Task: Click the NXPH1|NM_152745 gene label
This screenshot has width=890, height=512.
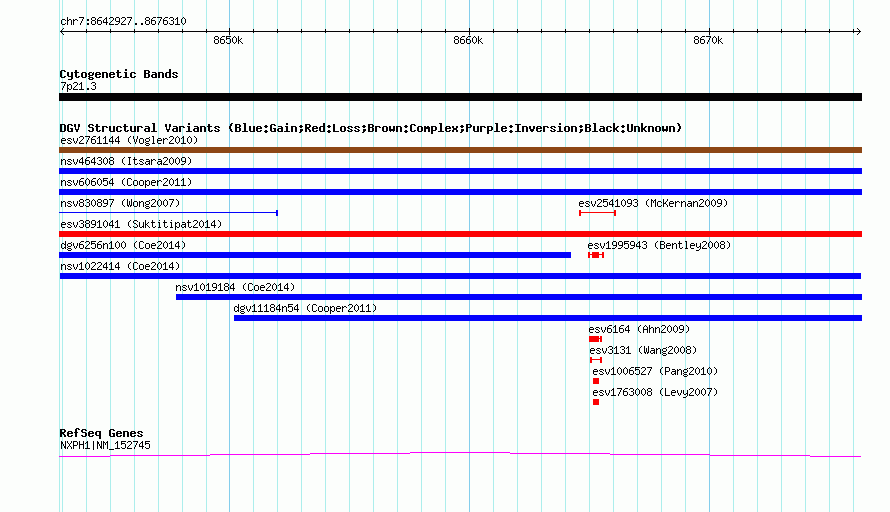Action: click(x=105, y=446)
